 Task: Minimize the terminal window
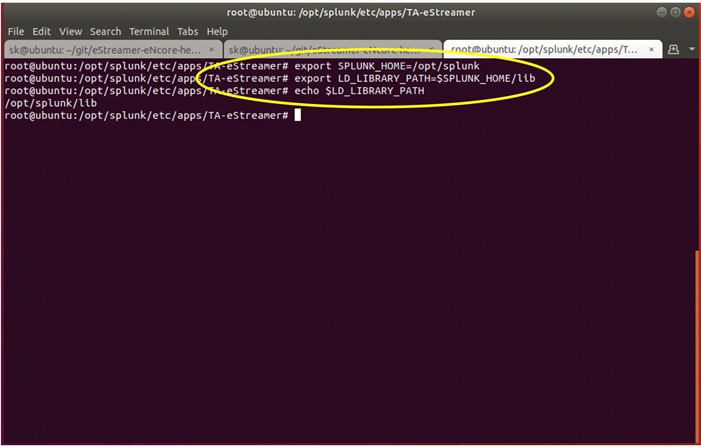pos(662,12)
